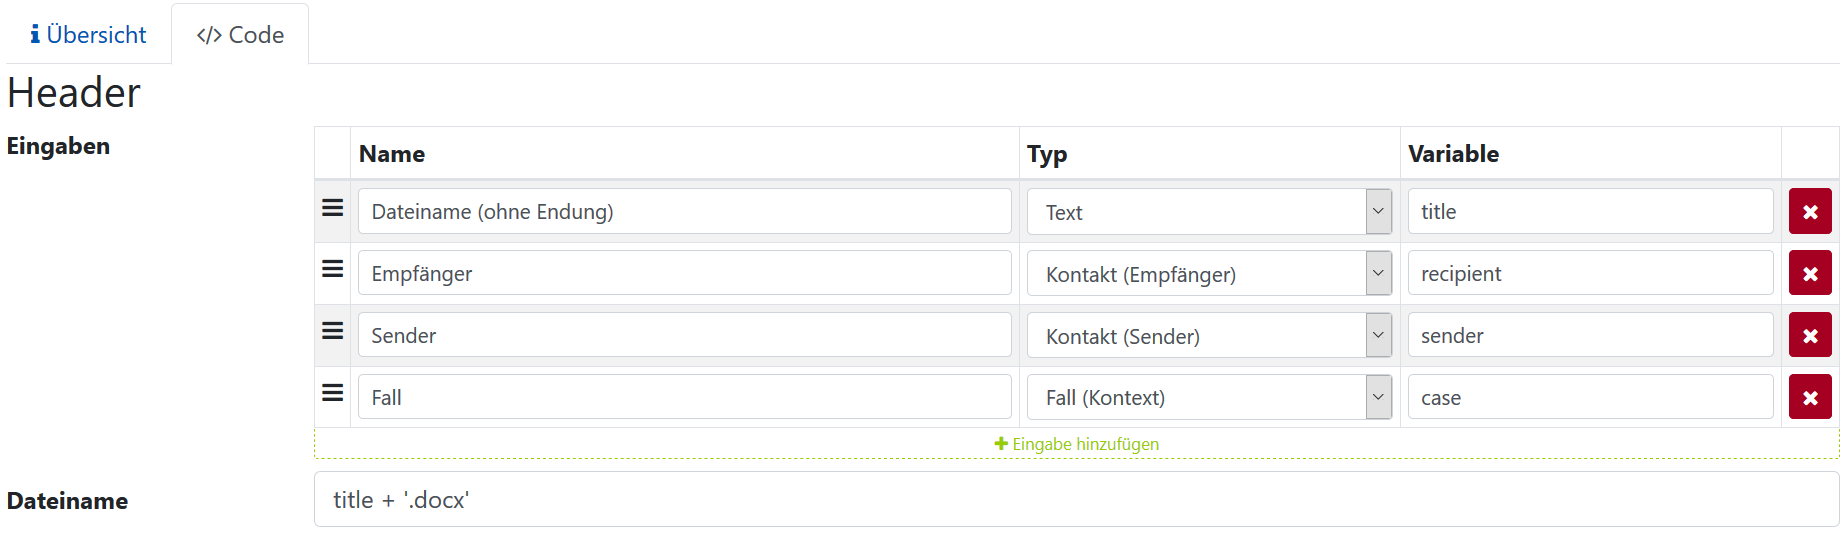Click the Dateiname expression field
Image resolution: width=1845 pixels, height=538 pixels.
[x=1077, y=499]
